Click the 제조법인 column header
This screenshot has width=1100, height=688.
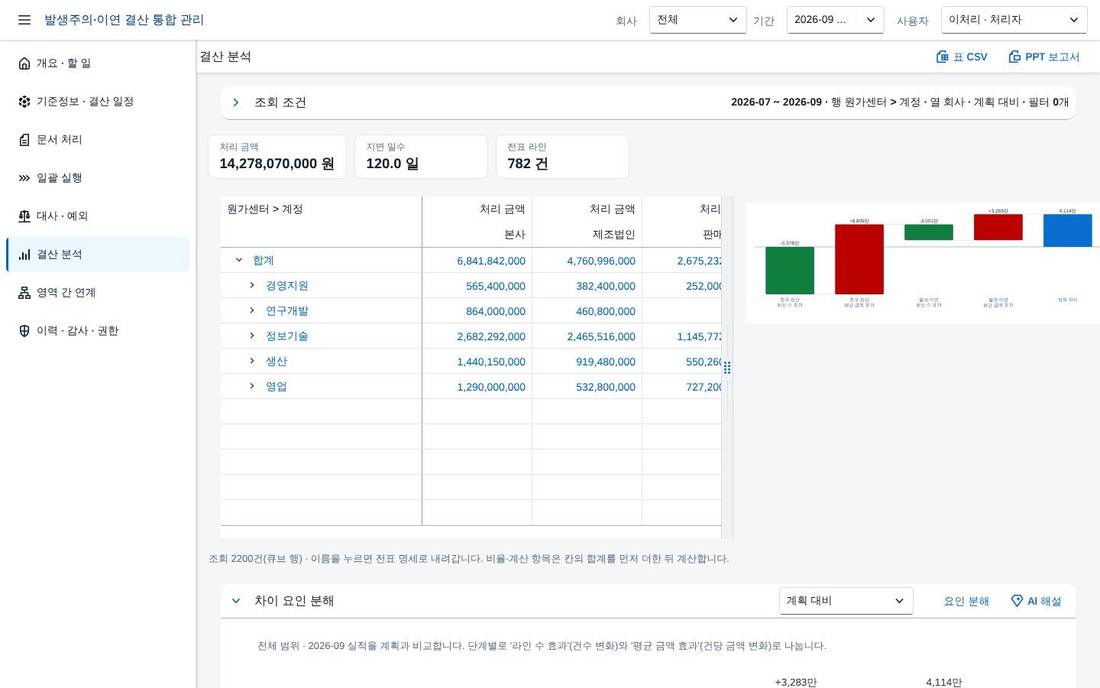point(614,234)
